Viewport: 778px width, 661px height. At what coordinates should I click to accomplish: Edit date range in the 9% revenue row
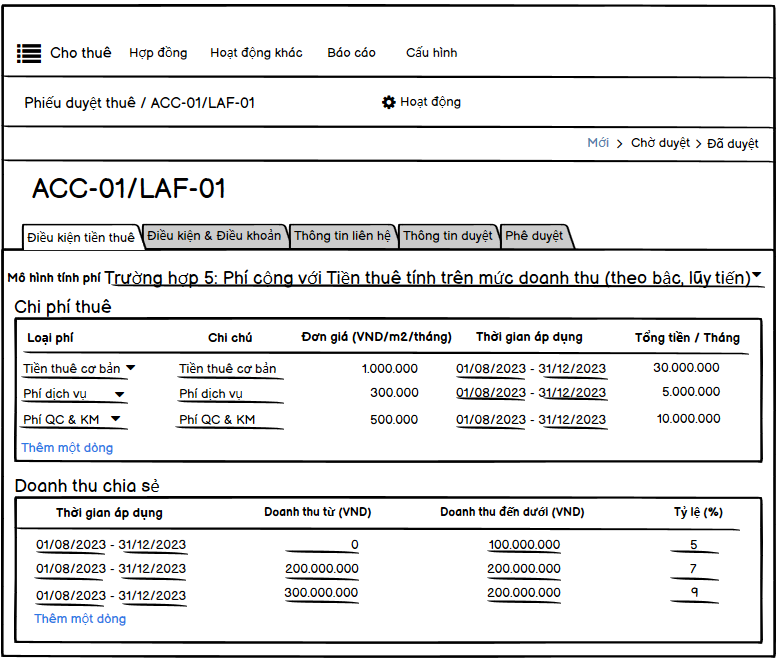point(111,595)
